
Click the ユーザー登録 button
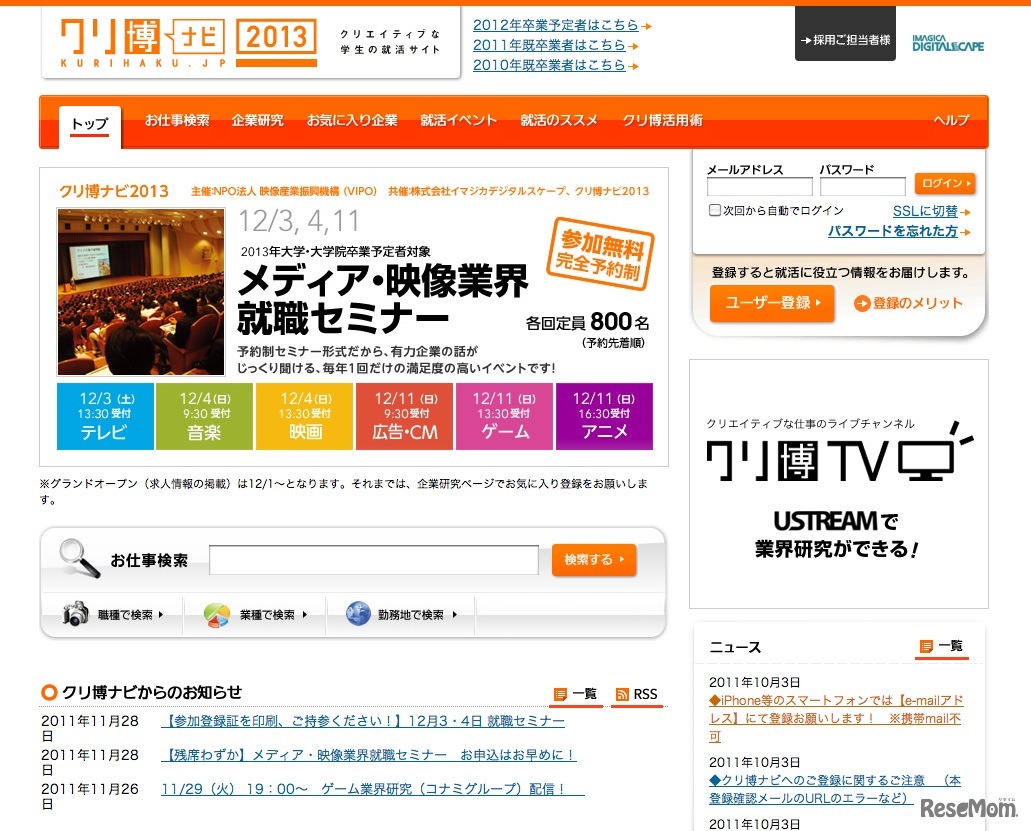[772, 303]
